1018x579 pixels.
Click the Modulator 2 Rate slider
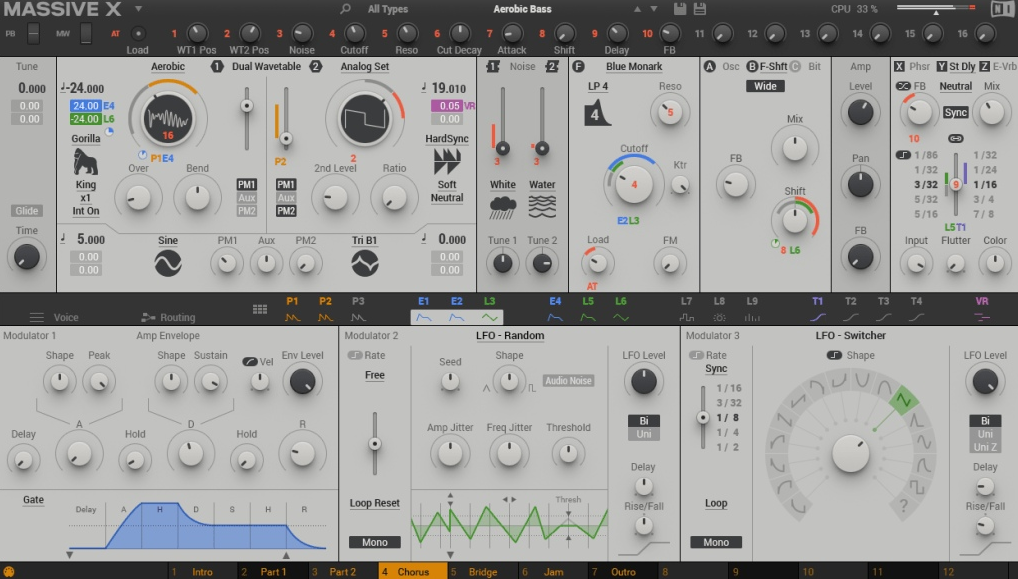375,443
